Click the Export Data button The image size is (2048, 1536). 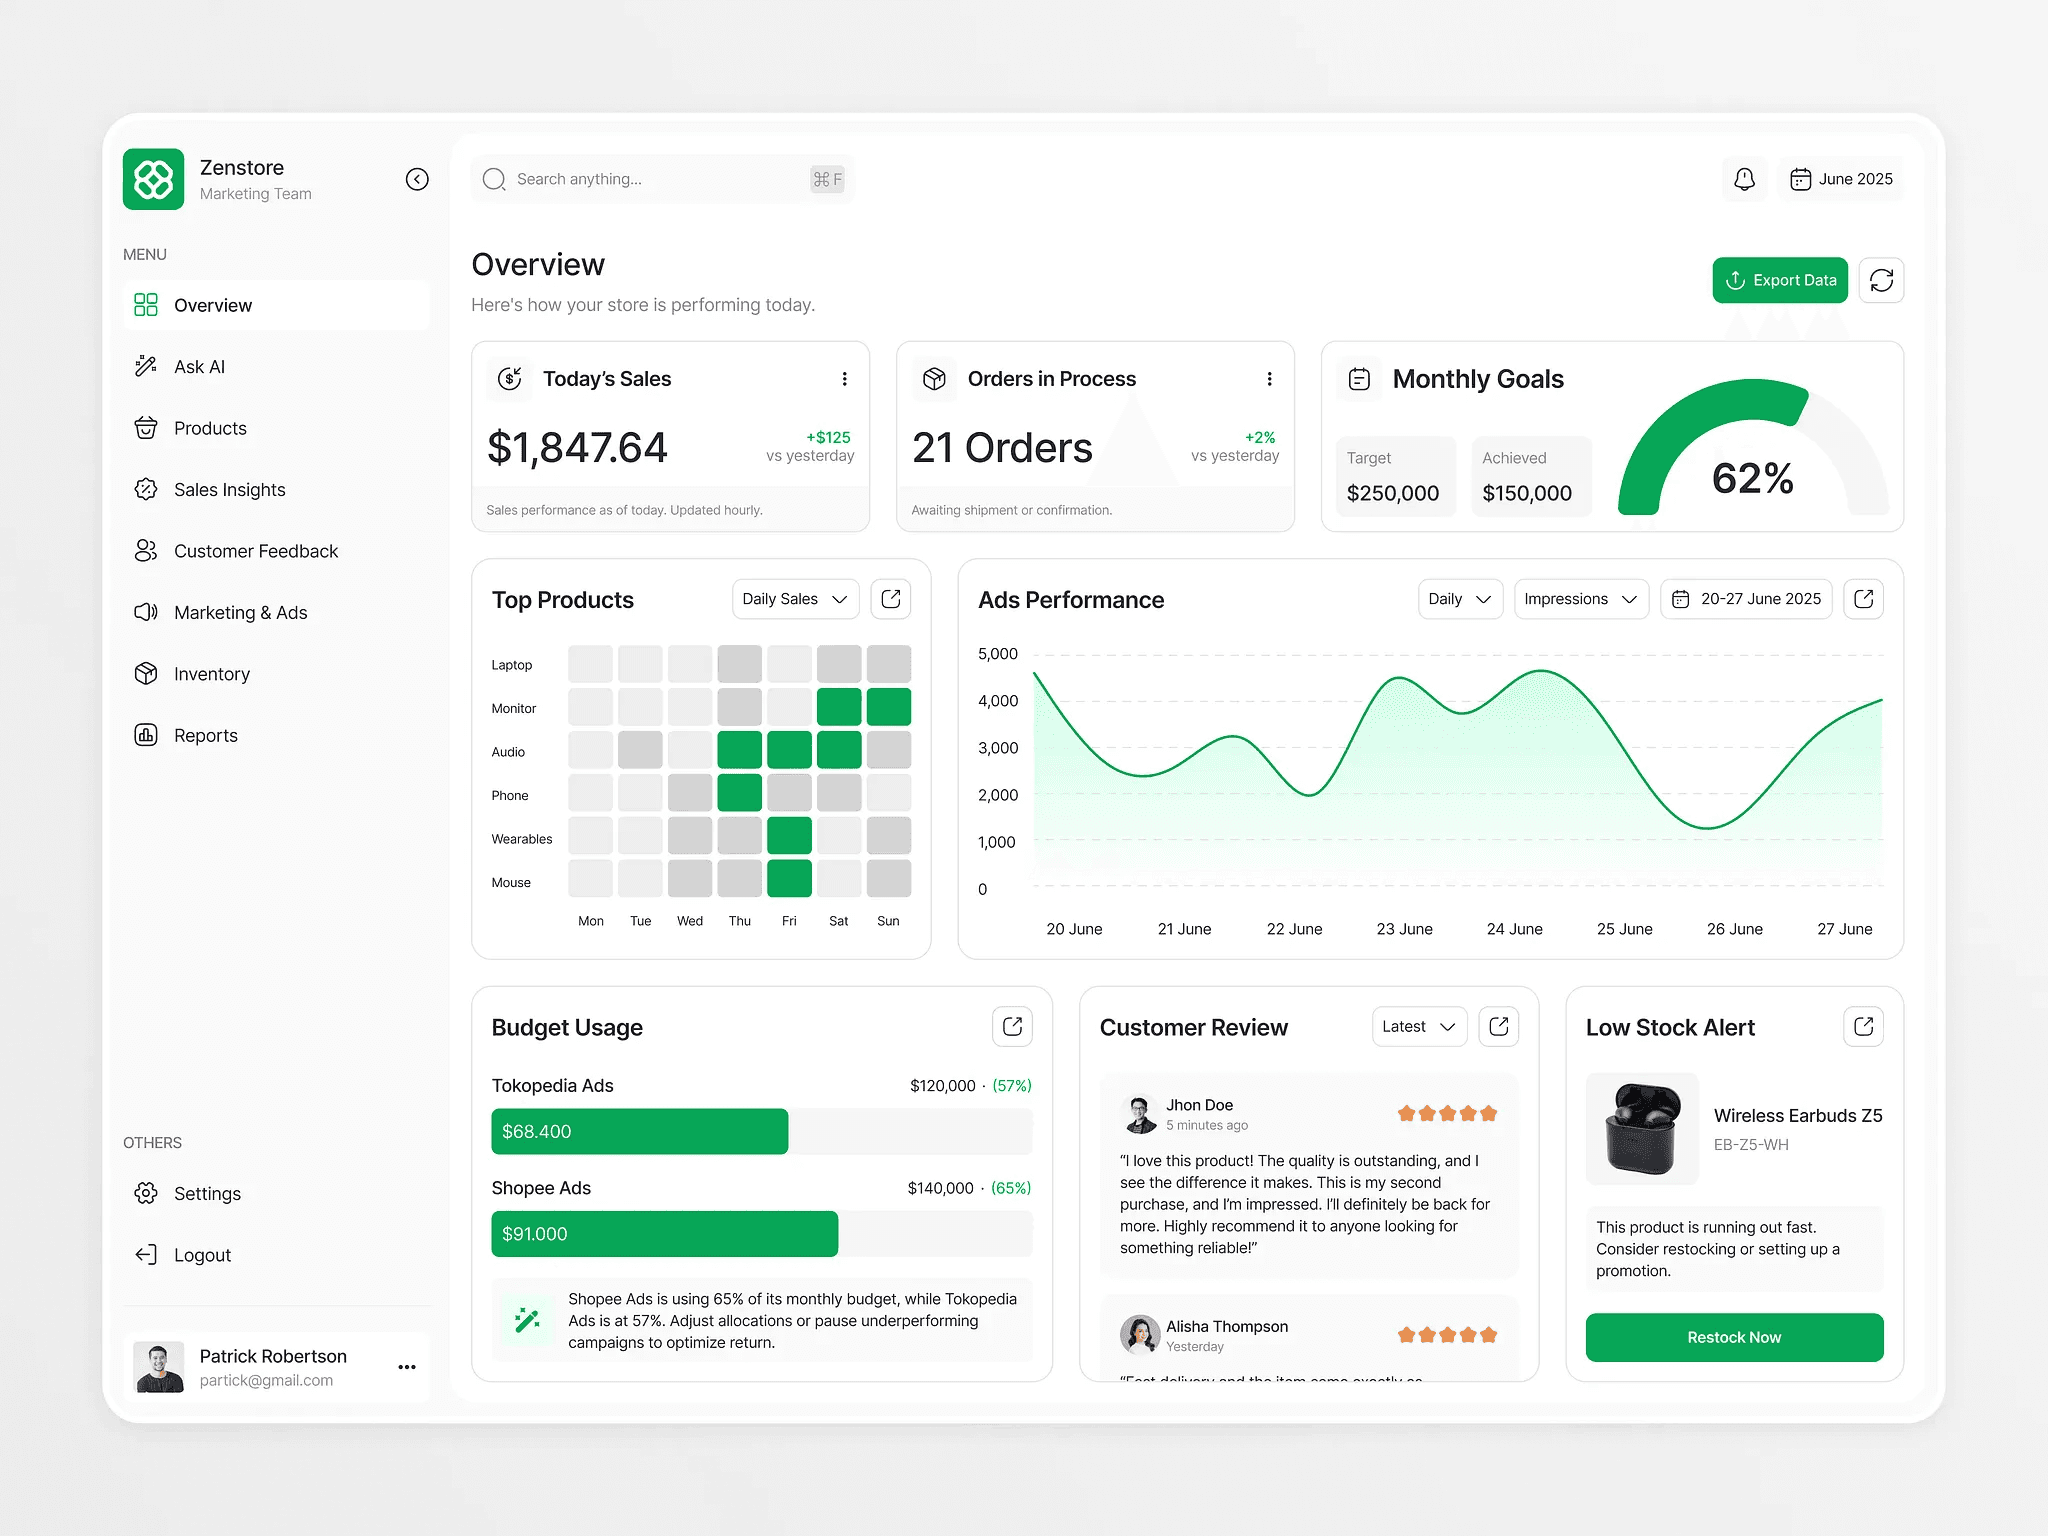tap(1780, 280)
